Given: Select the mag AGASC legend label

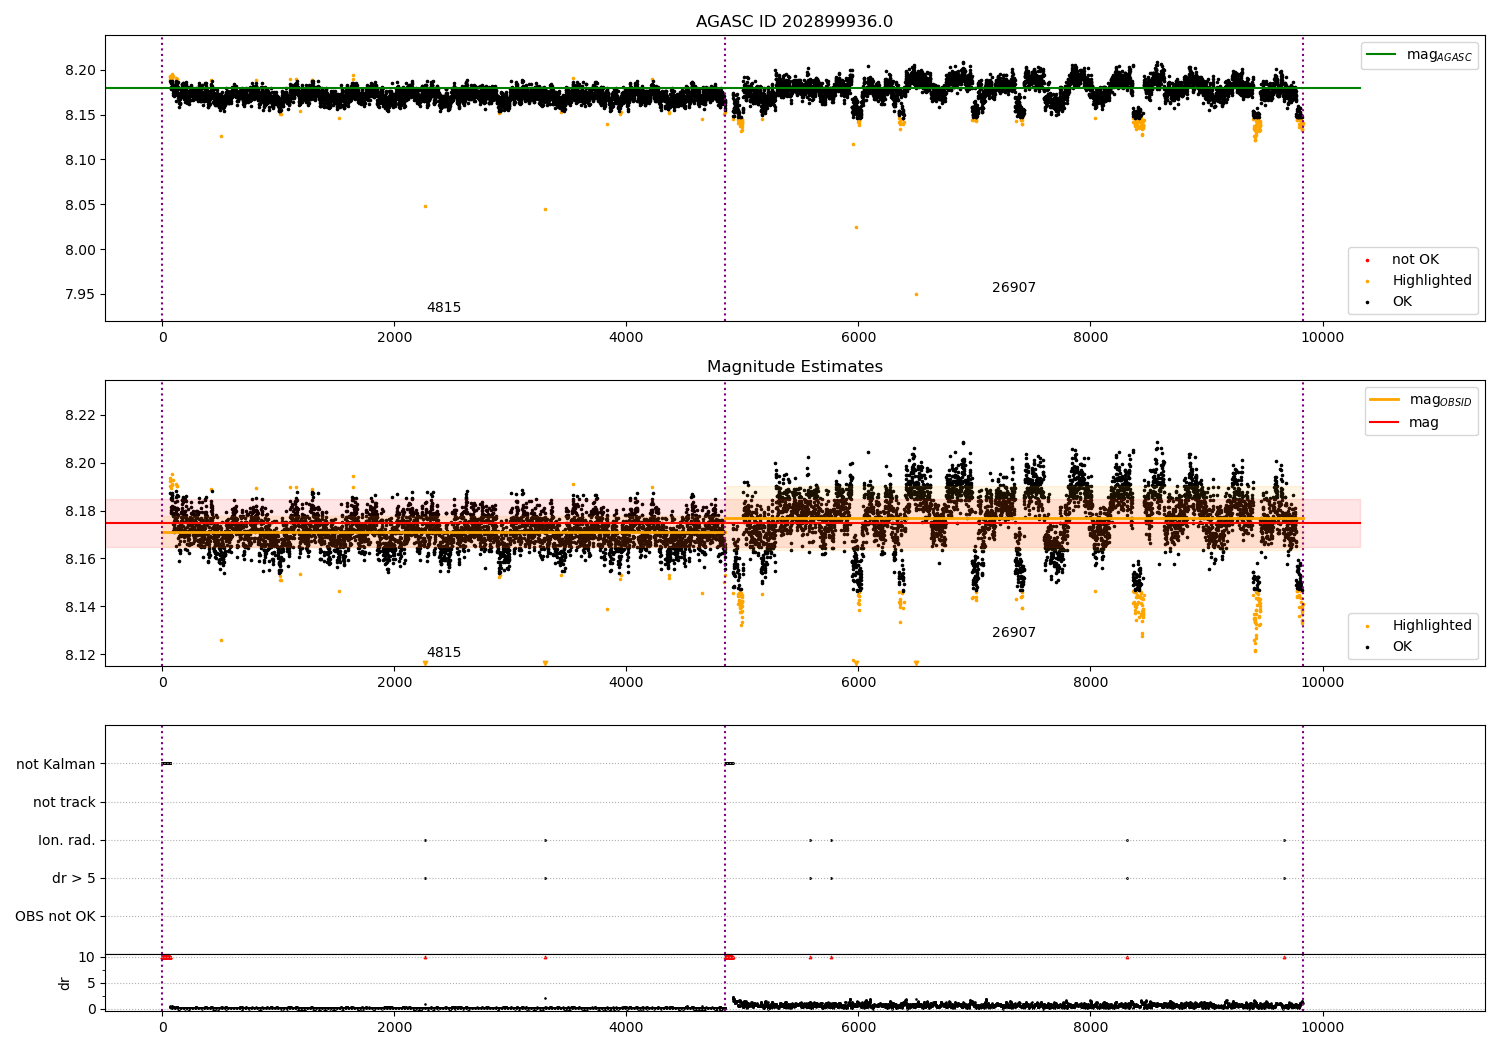Looking at the screenshot, I should (x=1439, y=56).
